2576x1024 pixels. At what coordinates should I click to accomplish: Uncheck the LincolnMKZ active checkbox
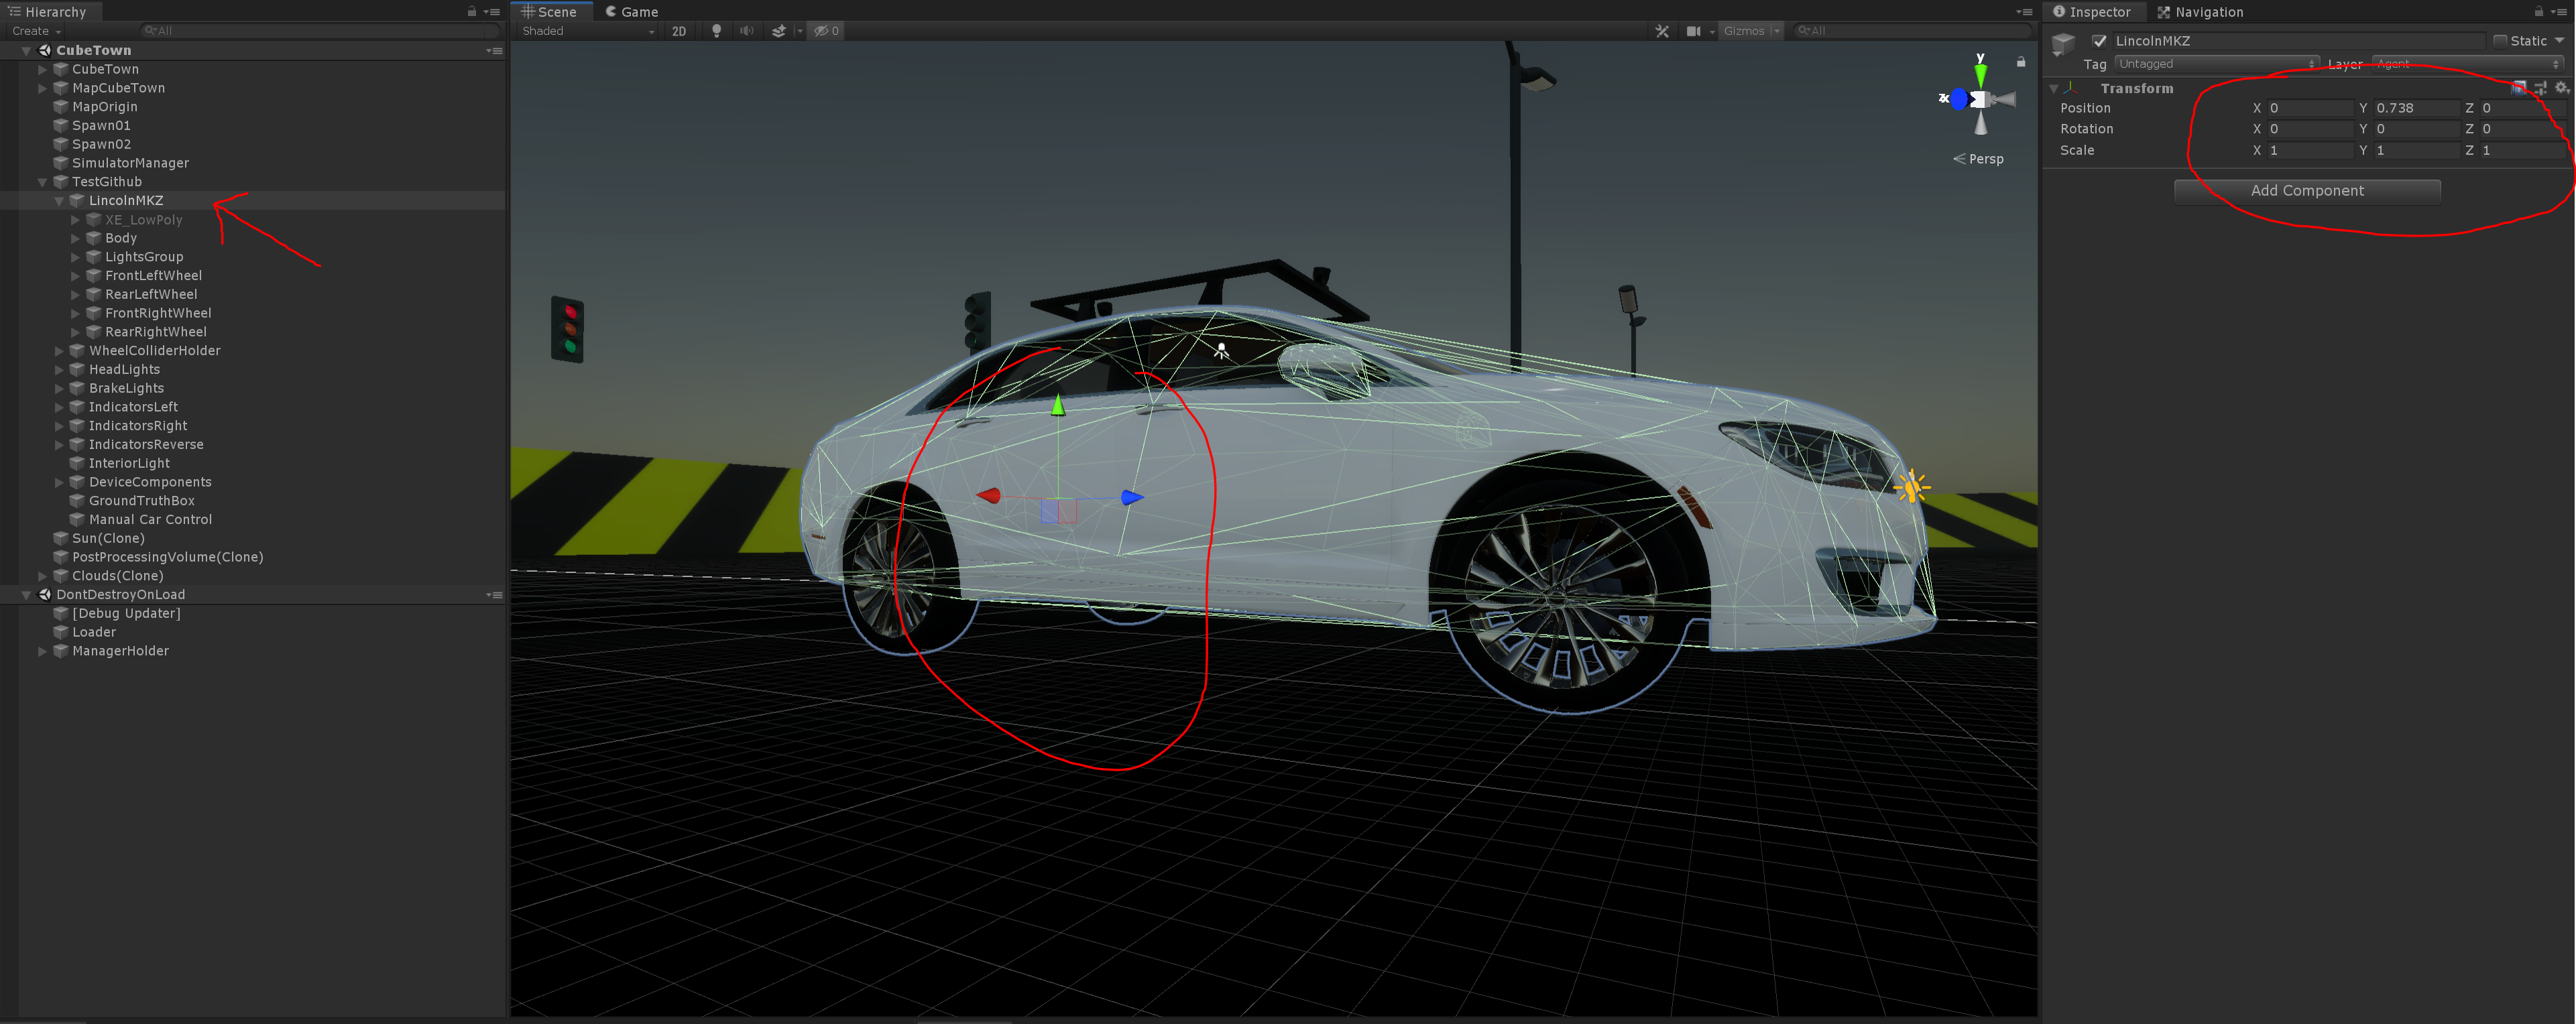tap(2100, 41)
